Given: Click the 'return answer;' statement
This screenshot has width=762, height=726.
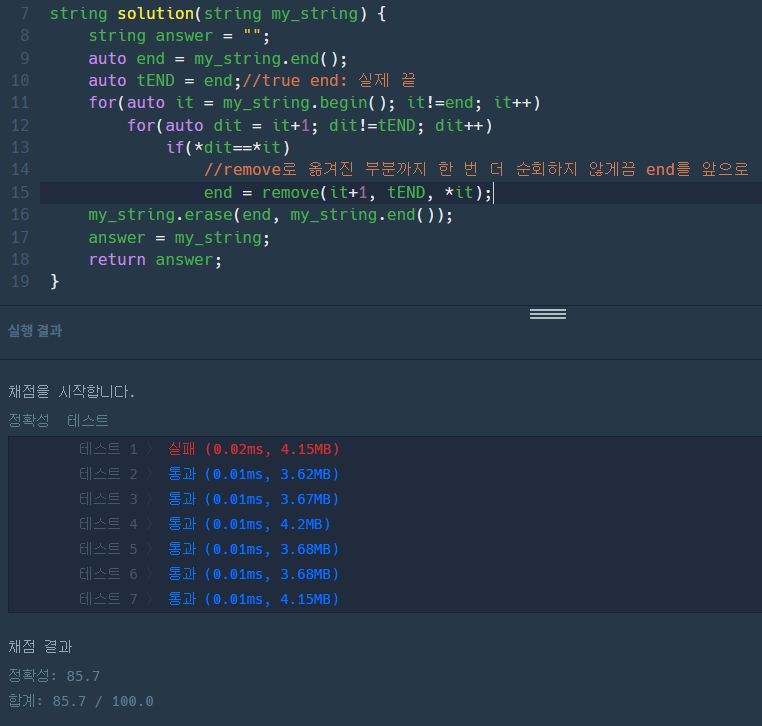Looking at the screenshot, I should (x=155, y=259).
